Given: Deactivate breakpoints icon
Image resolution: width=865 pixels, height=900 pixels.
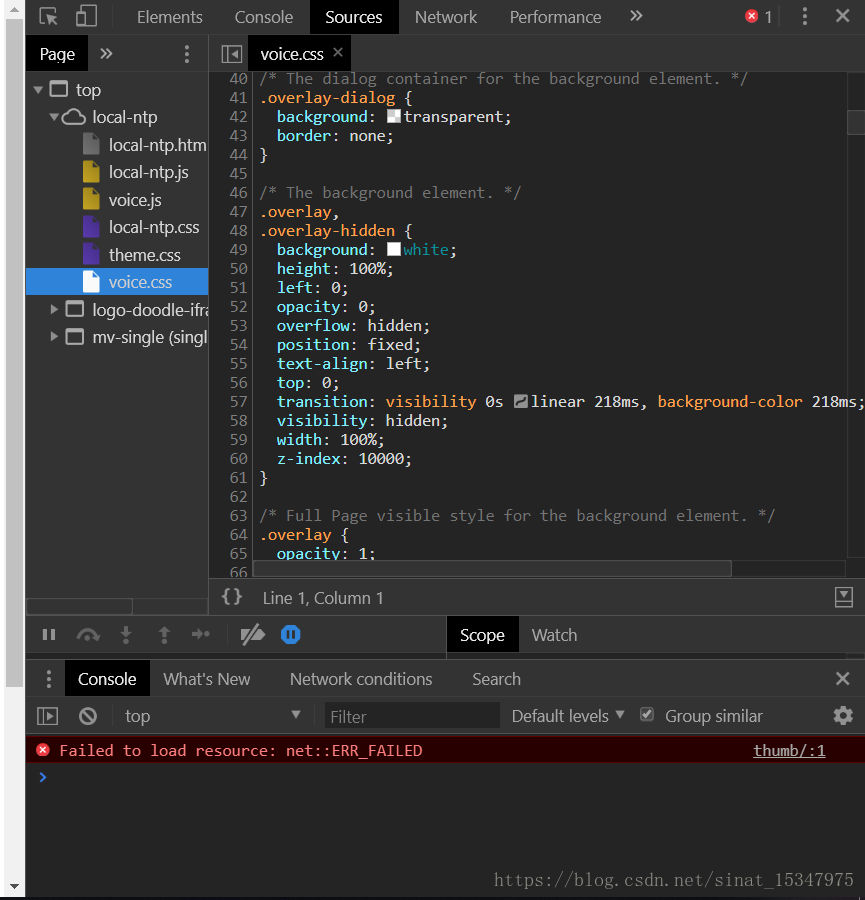Looking at the screenshot, I should tap(253, 635).
